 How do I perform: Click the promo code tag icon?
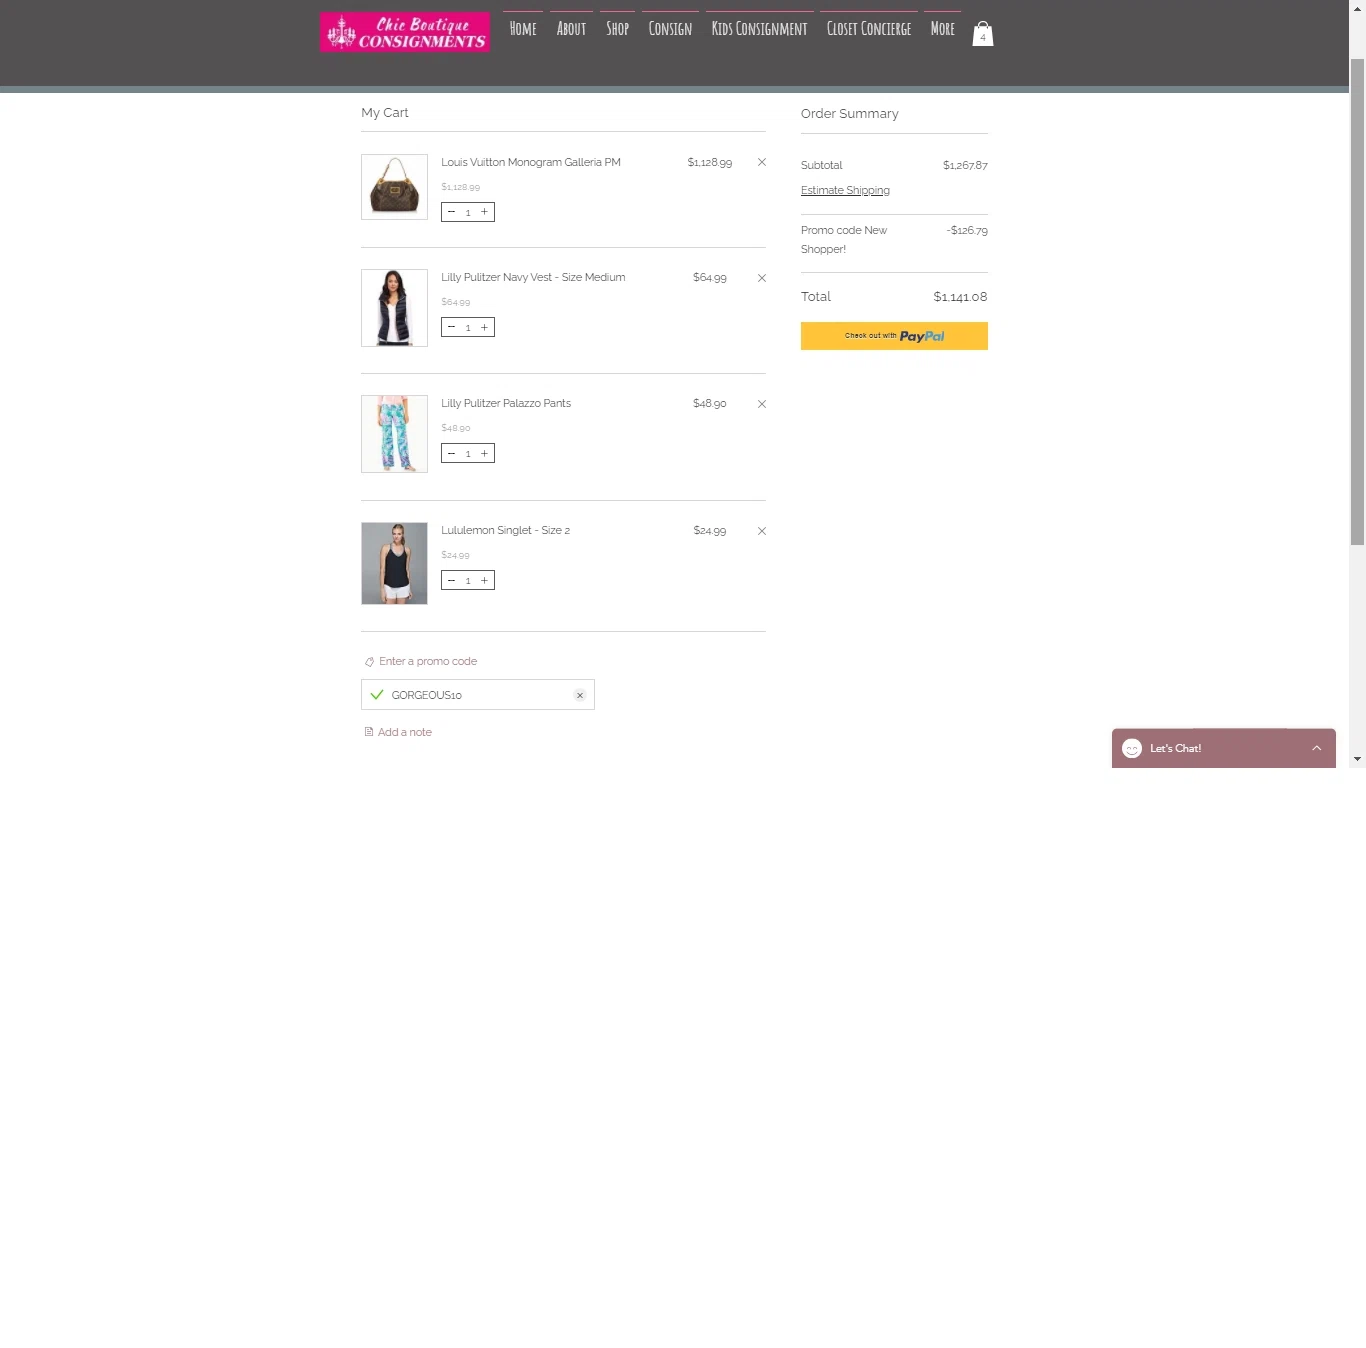pyautogui.click(x=369, y=662)
